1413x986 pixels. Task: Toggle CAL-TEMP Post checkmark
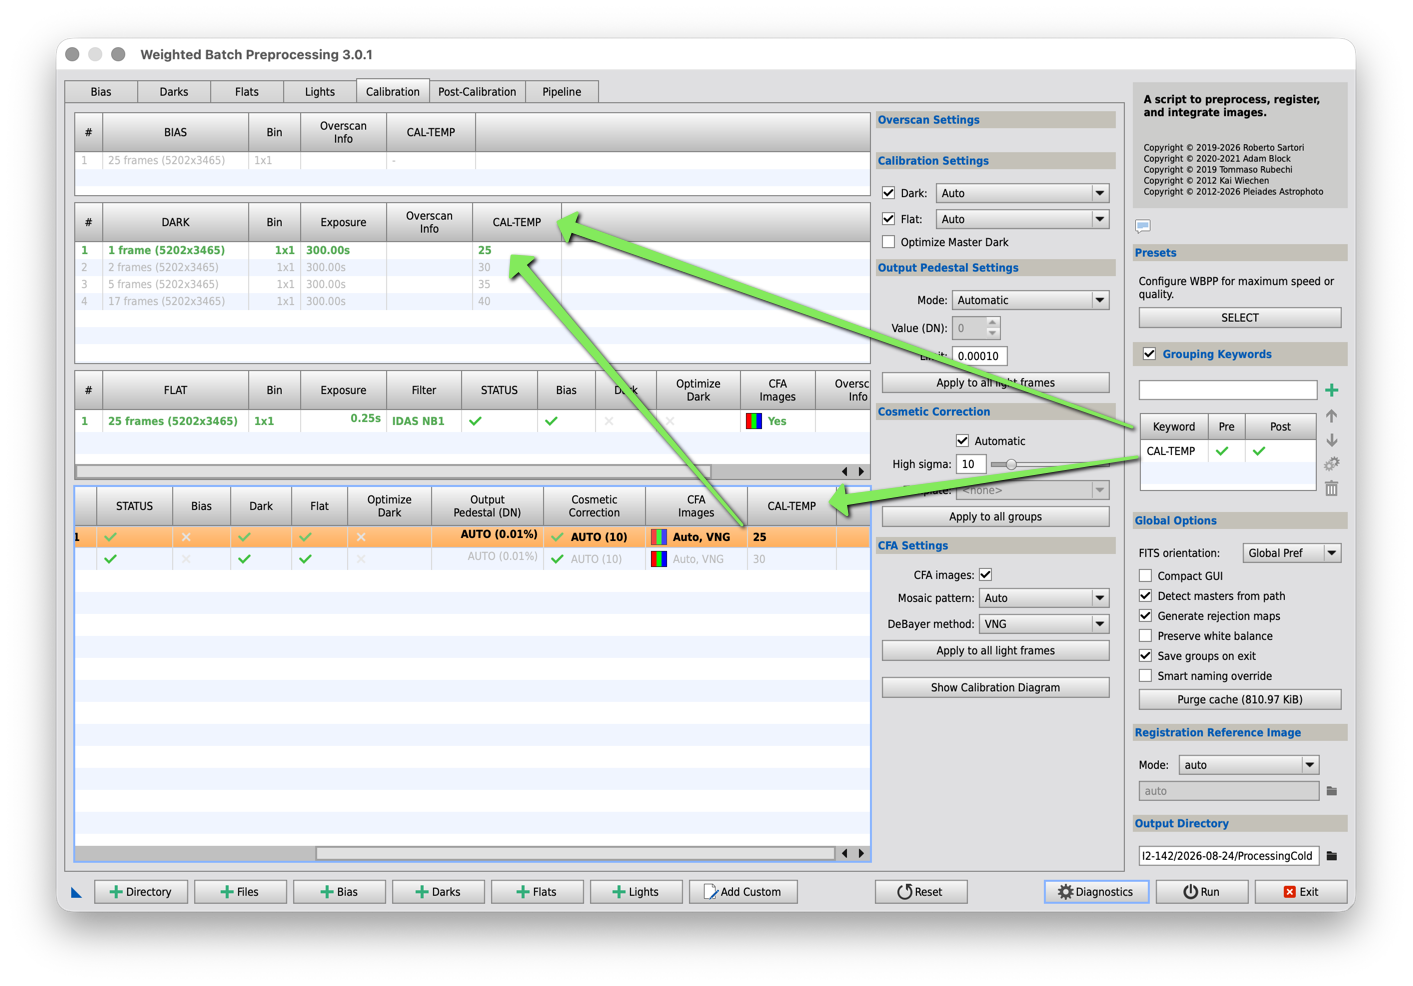tap(1259, 451)
